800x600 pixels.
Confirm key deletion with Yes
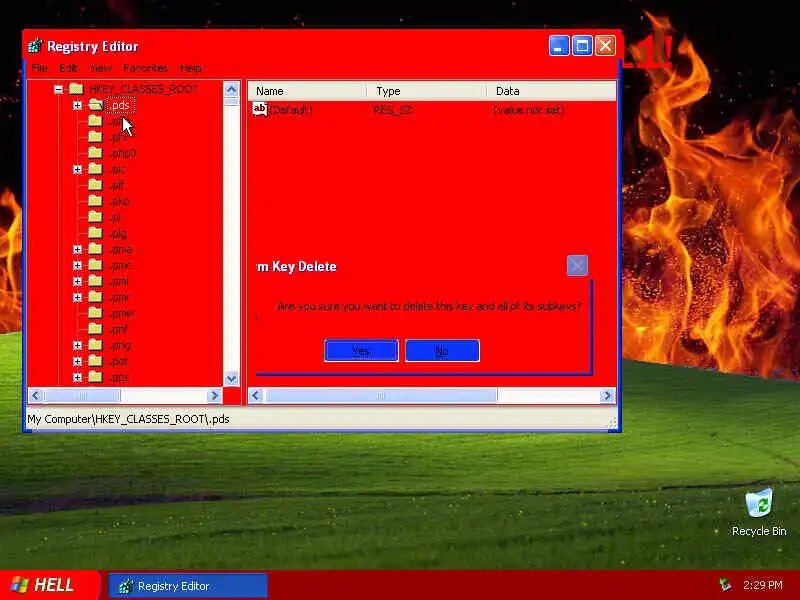pyautogui.click(x=361, y=351)
